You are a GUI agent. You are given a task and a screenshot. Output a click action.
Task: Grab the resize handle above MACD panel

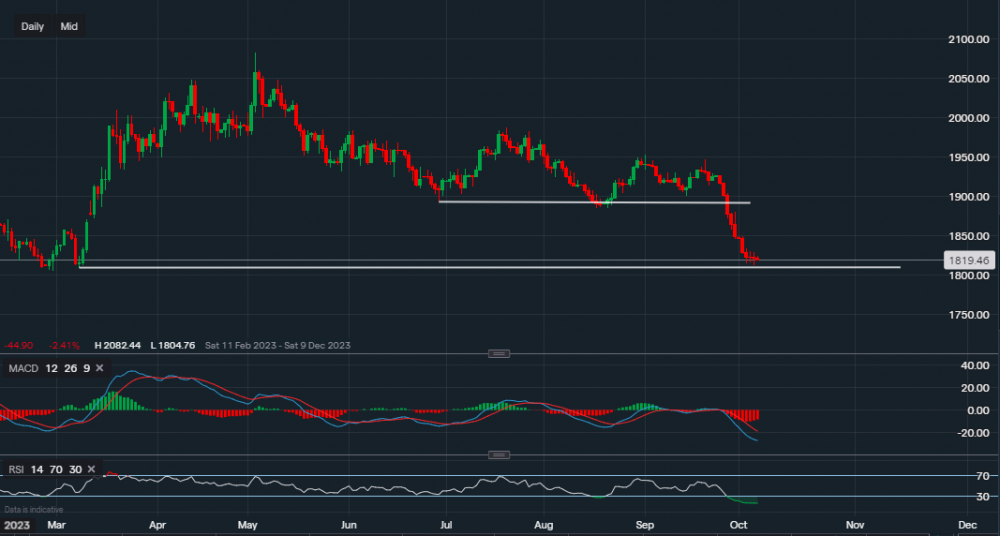click(499, 353)
